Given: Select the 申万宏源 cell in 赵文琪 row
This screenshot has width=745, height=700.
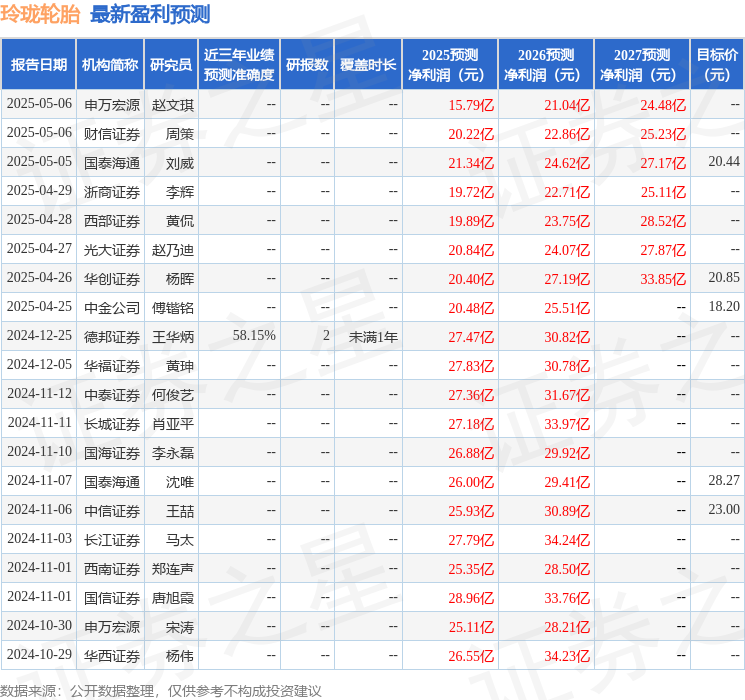Looking at the screenshot, I should coord(112,105).
